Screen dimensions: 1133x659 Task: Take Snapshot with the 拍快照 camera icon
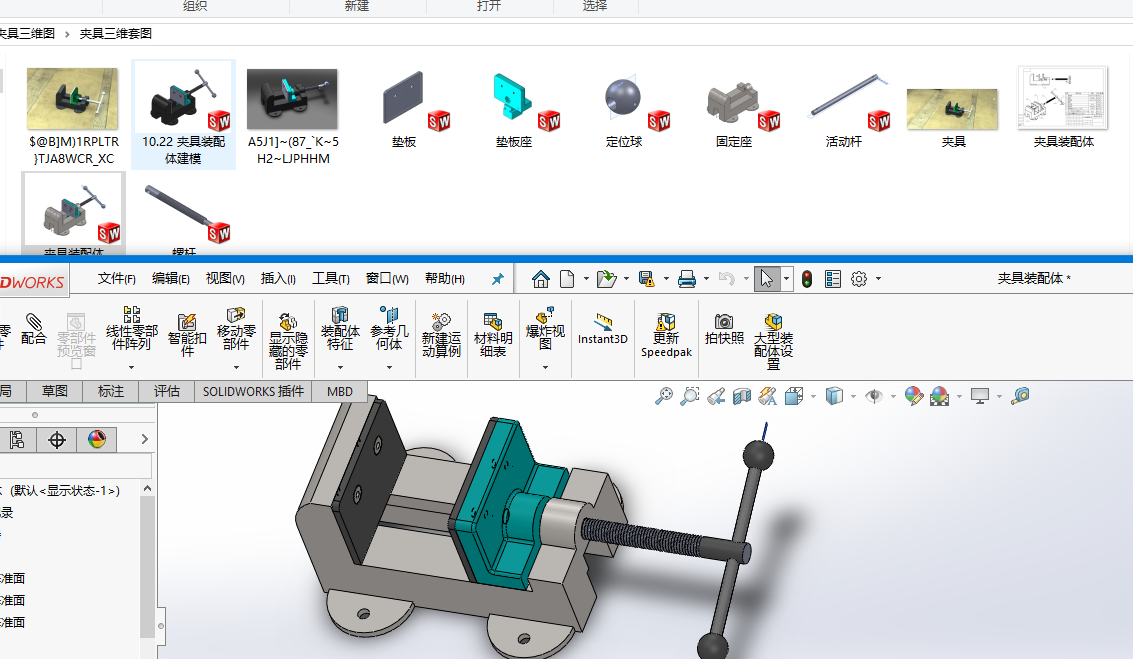tap(724, 329)
